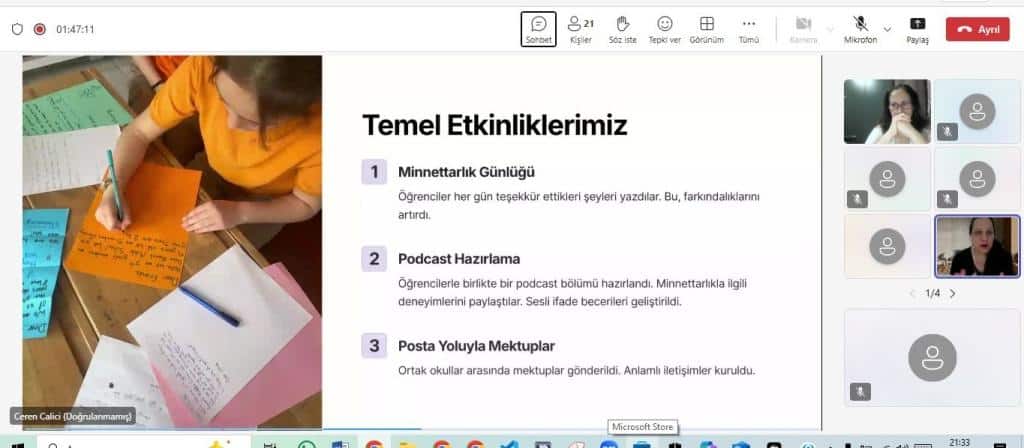Open the Sohbet chat panel
The image size is (1024, 448).
(x=538, y=28)
